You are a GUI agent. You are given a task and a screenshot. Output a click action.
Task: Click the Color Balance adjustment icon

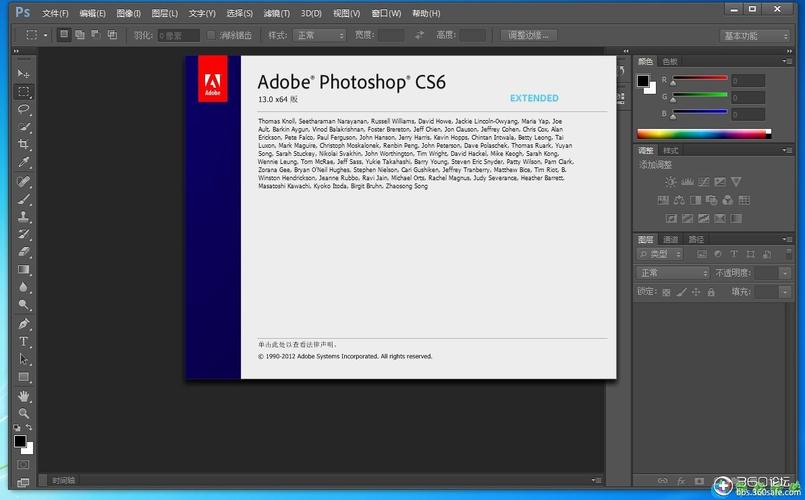[x=679, y=200]
